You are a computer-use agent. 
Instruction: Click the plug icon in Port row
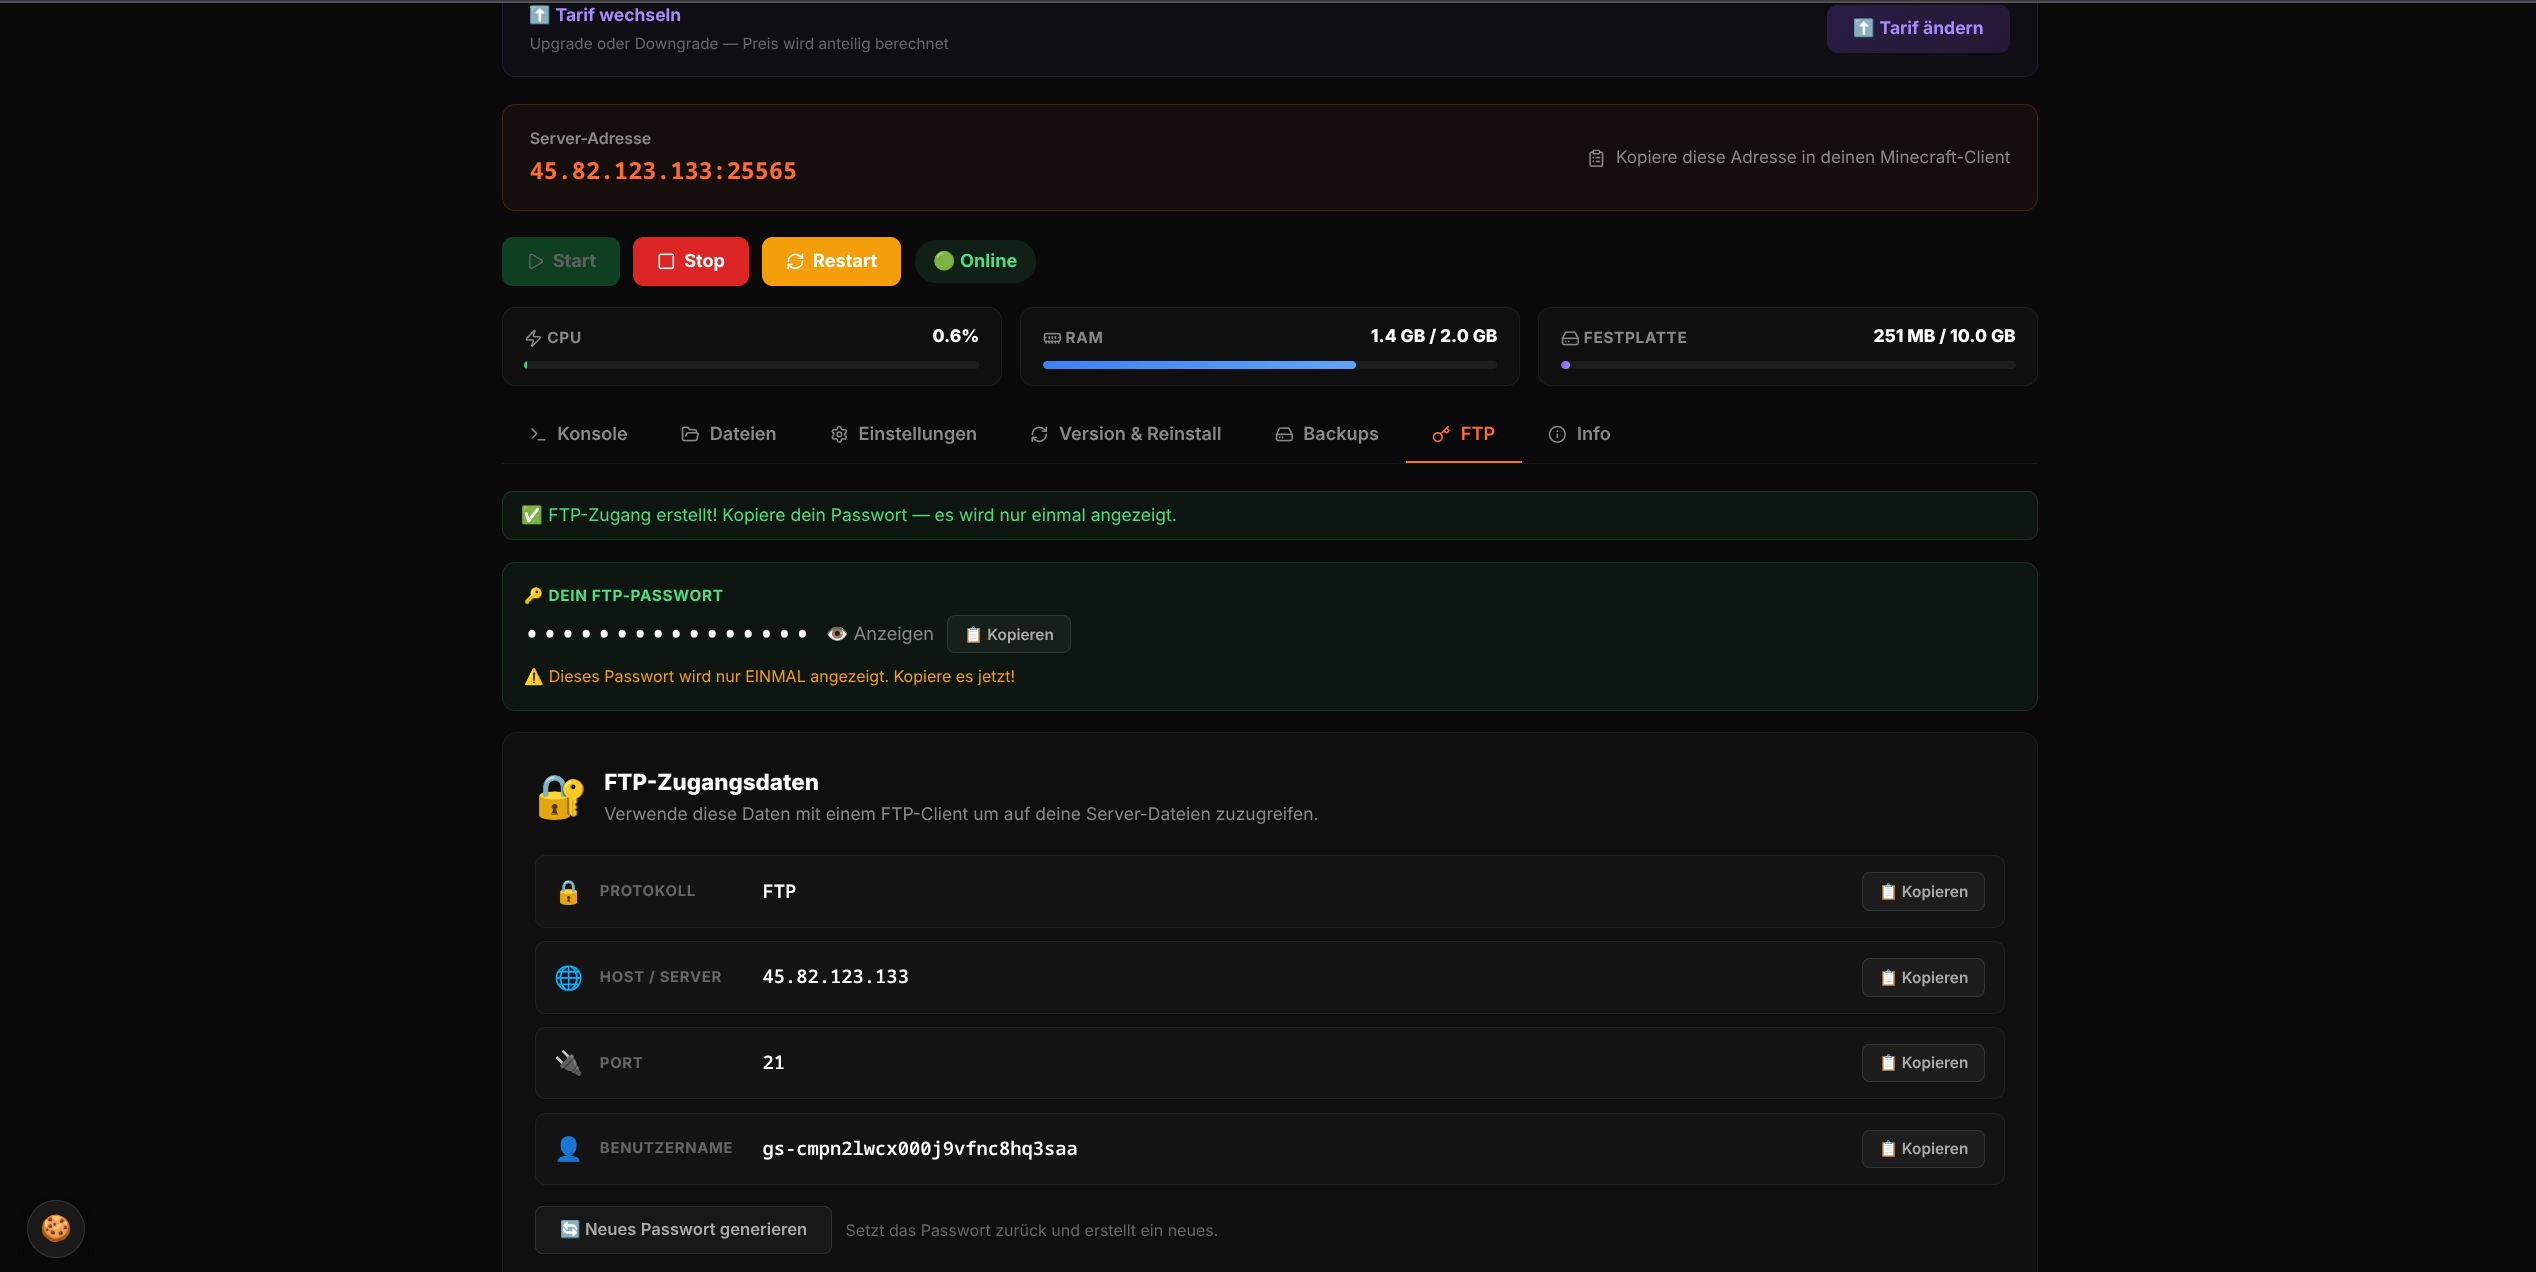point(568,1063)
